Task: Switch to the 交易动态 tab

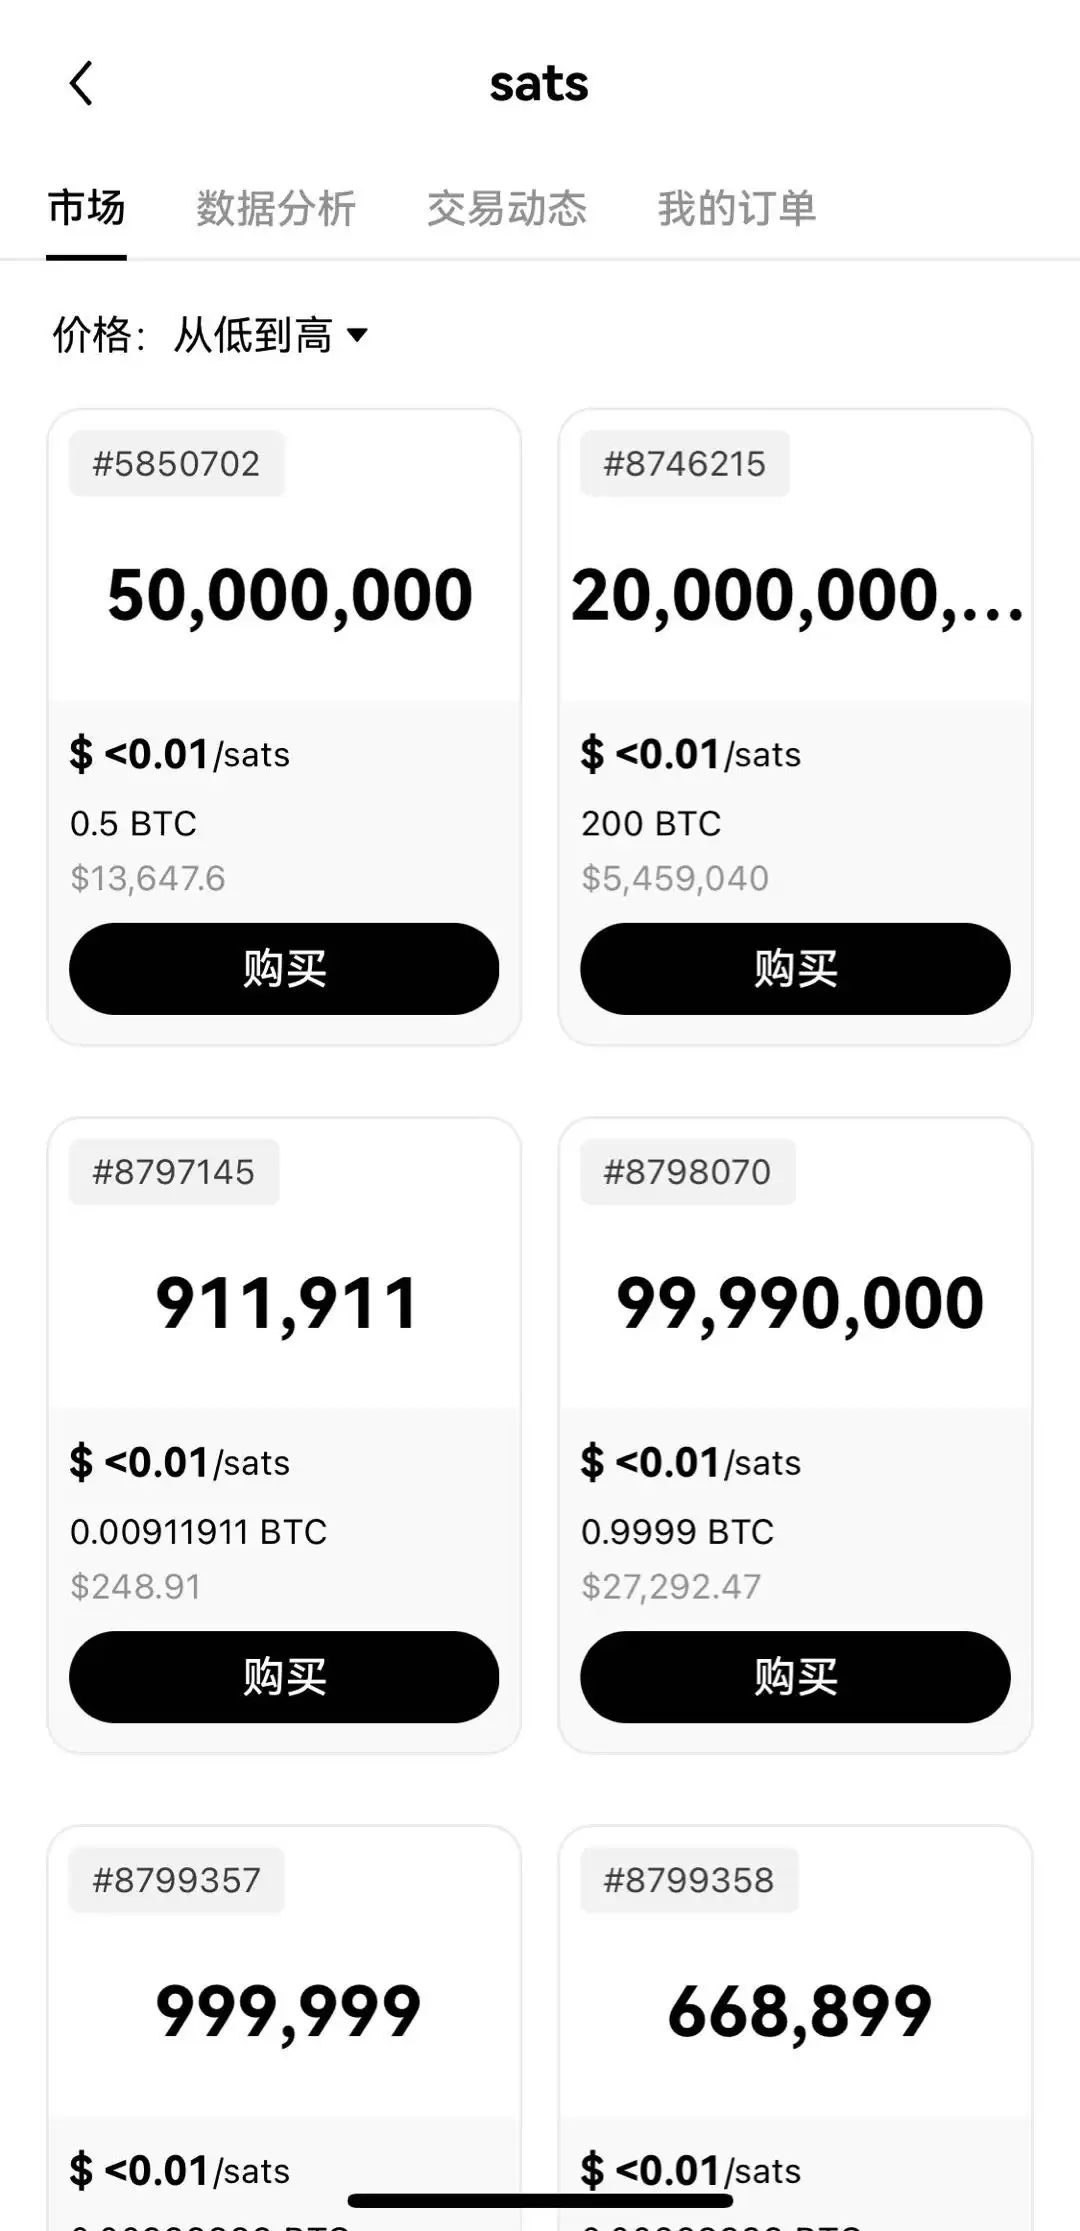Action: [507, 209]
